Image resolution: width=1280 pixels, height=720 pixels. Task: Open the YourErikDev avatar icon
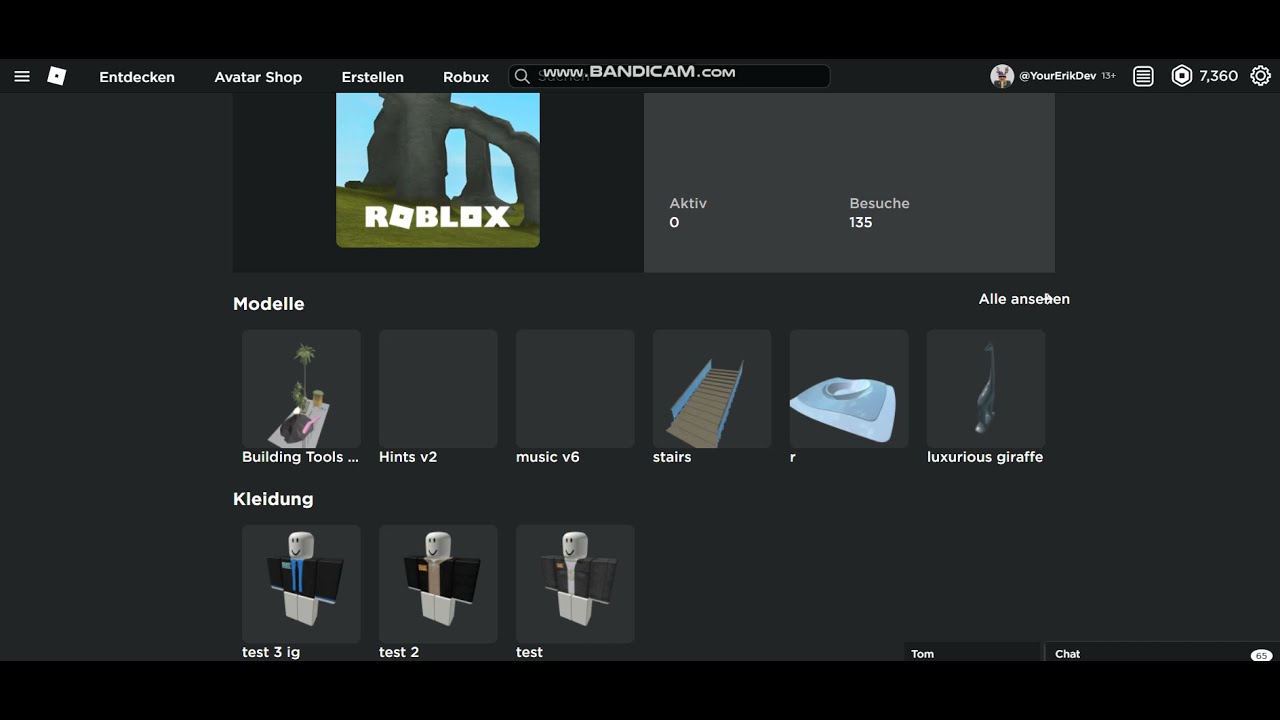(x=1002, y=76)
